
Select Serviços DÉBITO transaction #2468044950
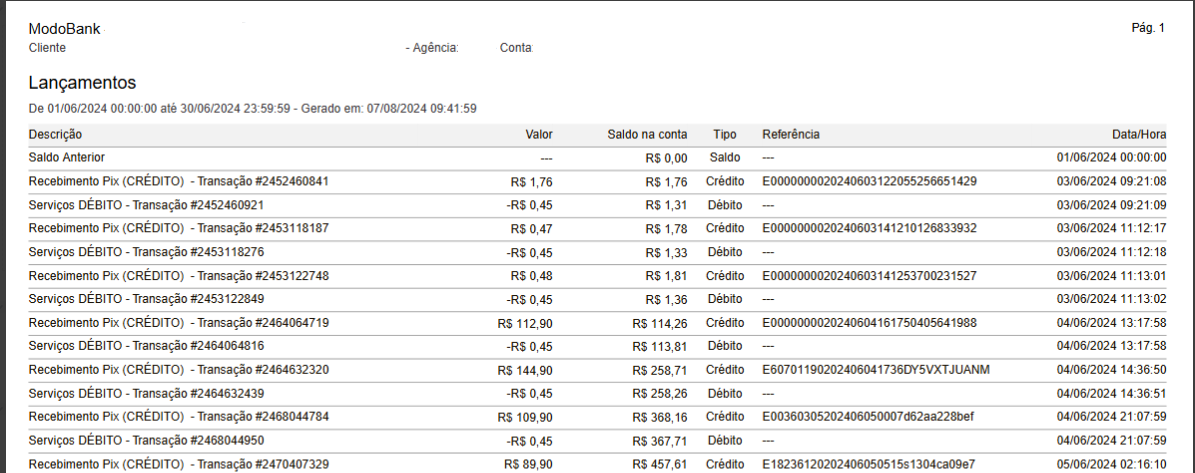(146, 439)
